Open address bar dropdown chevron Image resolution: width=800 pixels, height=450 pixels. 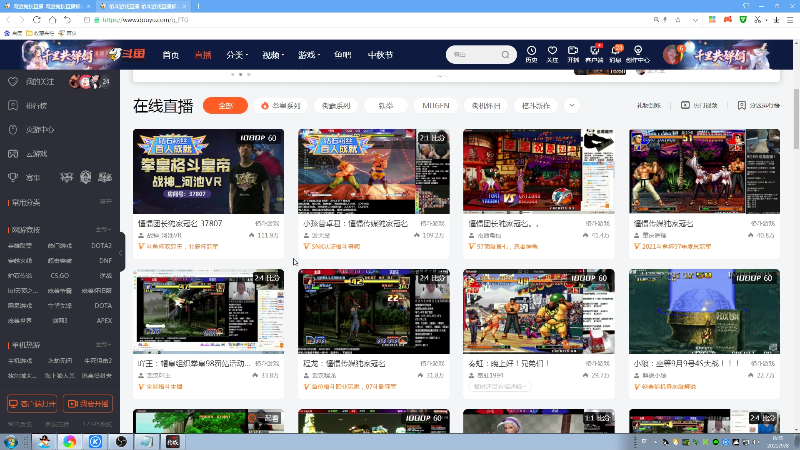tap(695, 20)
